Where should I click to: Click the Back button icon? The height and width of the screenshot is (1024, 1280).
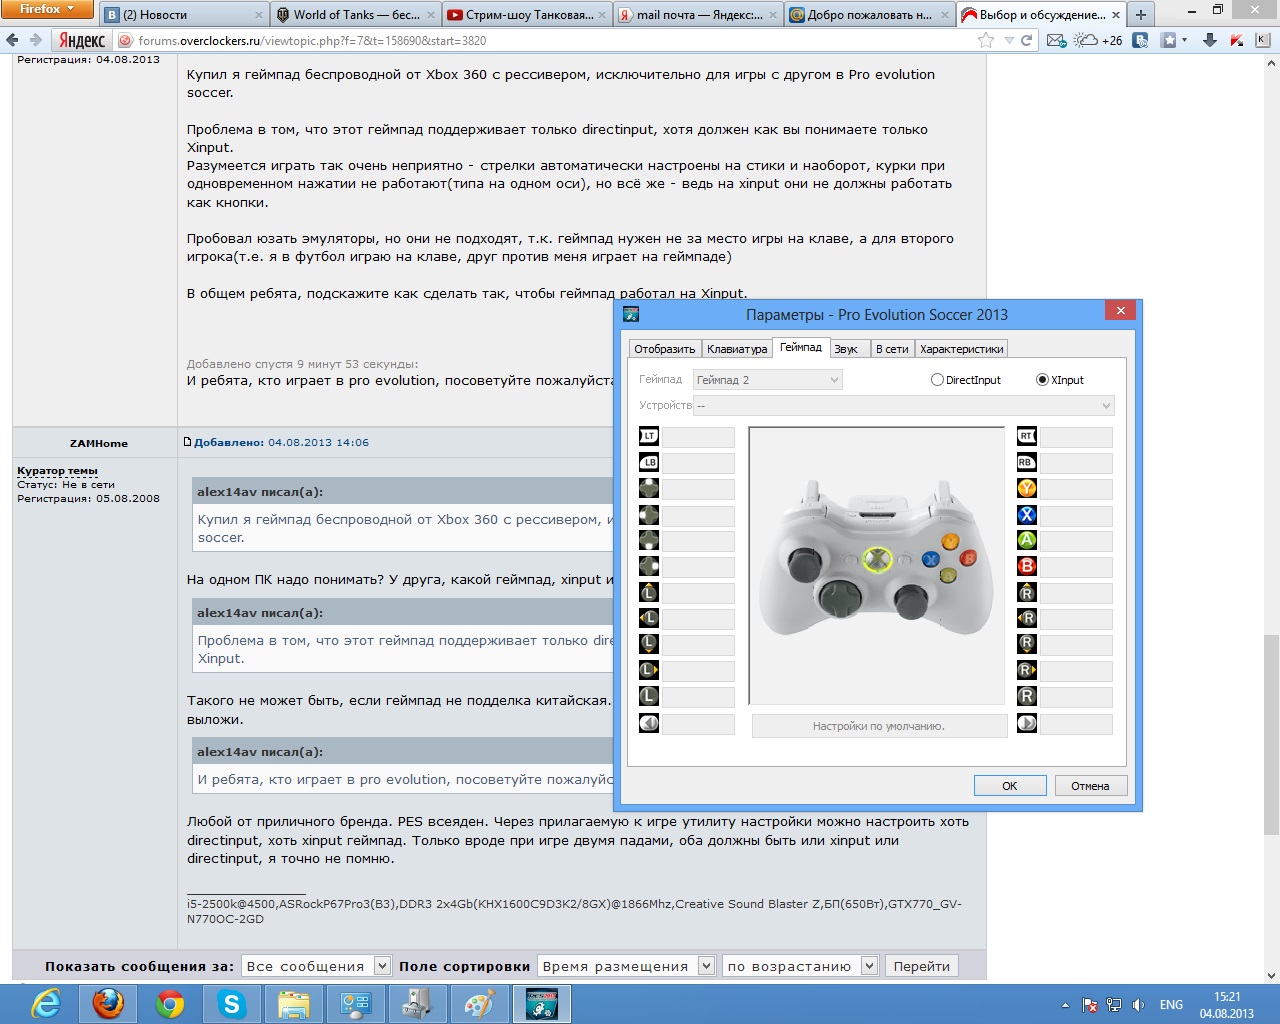(x=649, y=722)
